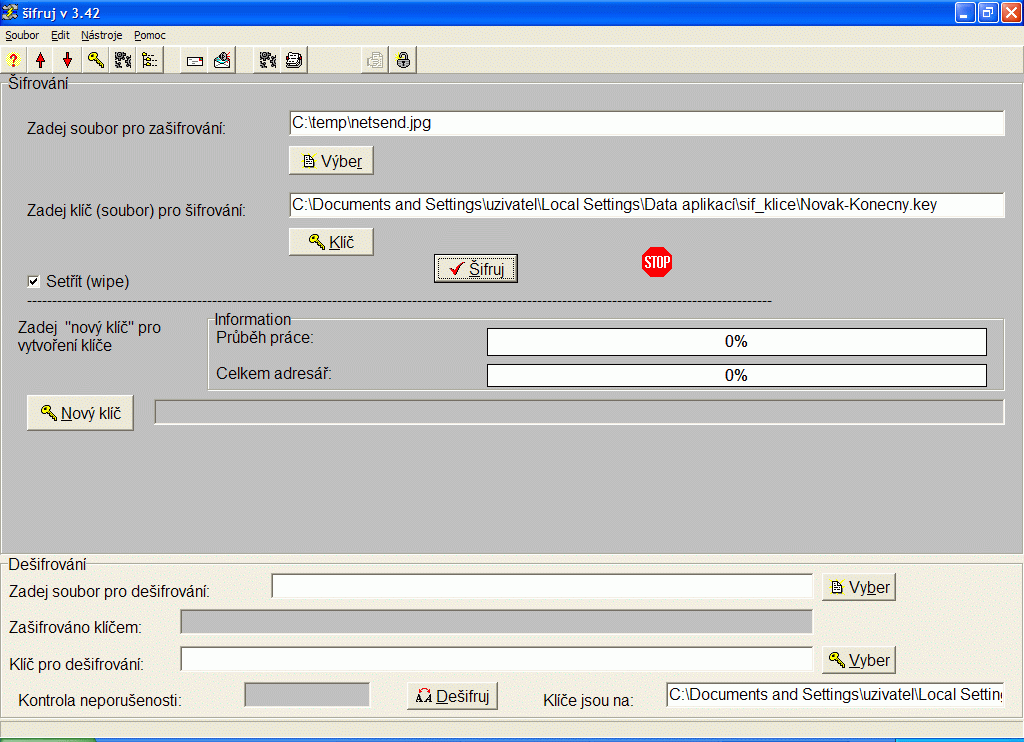Click the Kontrola neporušenosti grey field
The width and height of the screenshot is (1024, 742).
[x=307, y=695]
